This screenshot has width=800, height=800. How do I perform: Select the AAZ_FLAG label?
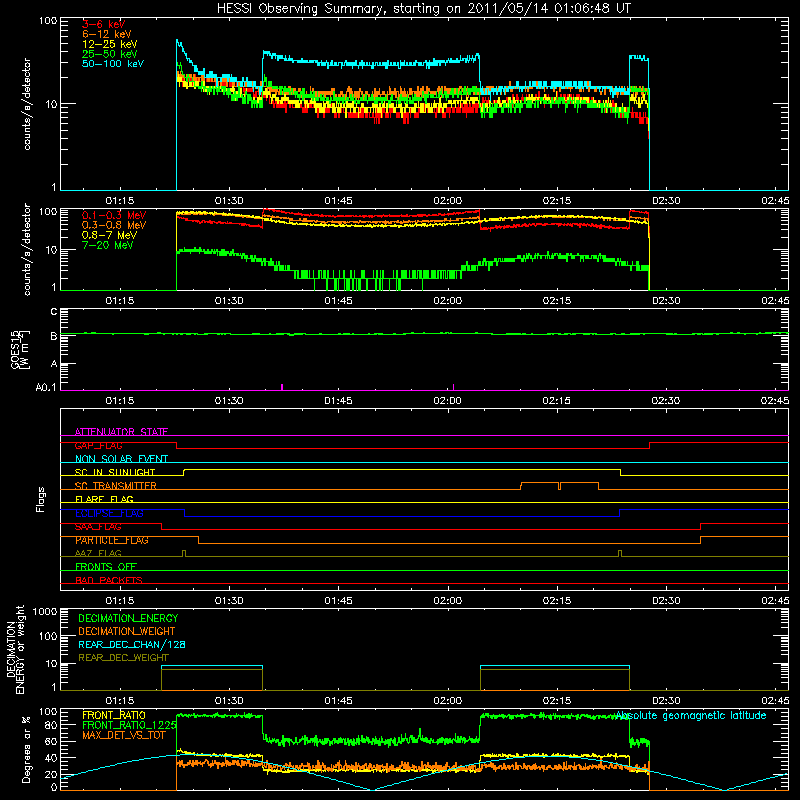pos(98,553)
